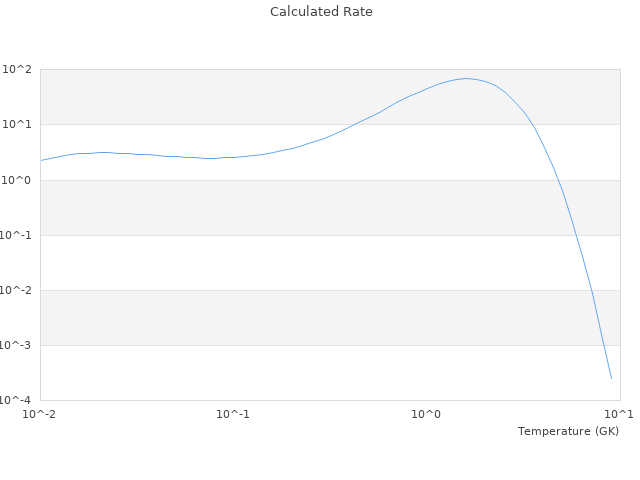
Task: Click the 10^-1 y-axis tick label
Action: 17,235
